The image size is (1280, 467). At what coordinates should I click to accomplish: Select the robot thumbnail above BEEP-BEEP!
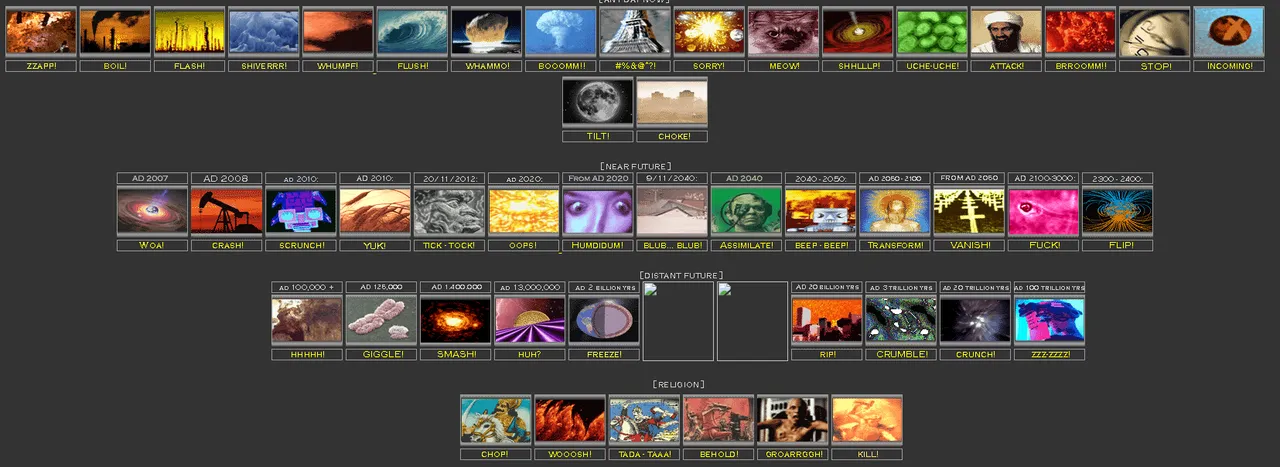(x=821, y=211)
